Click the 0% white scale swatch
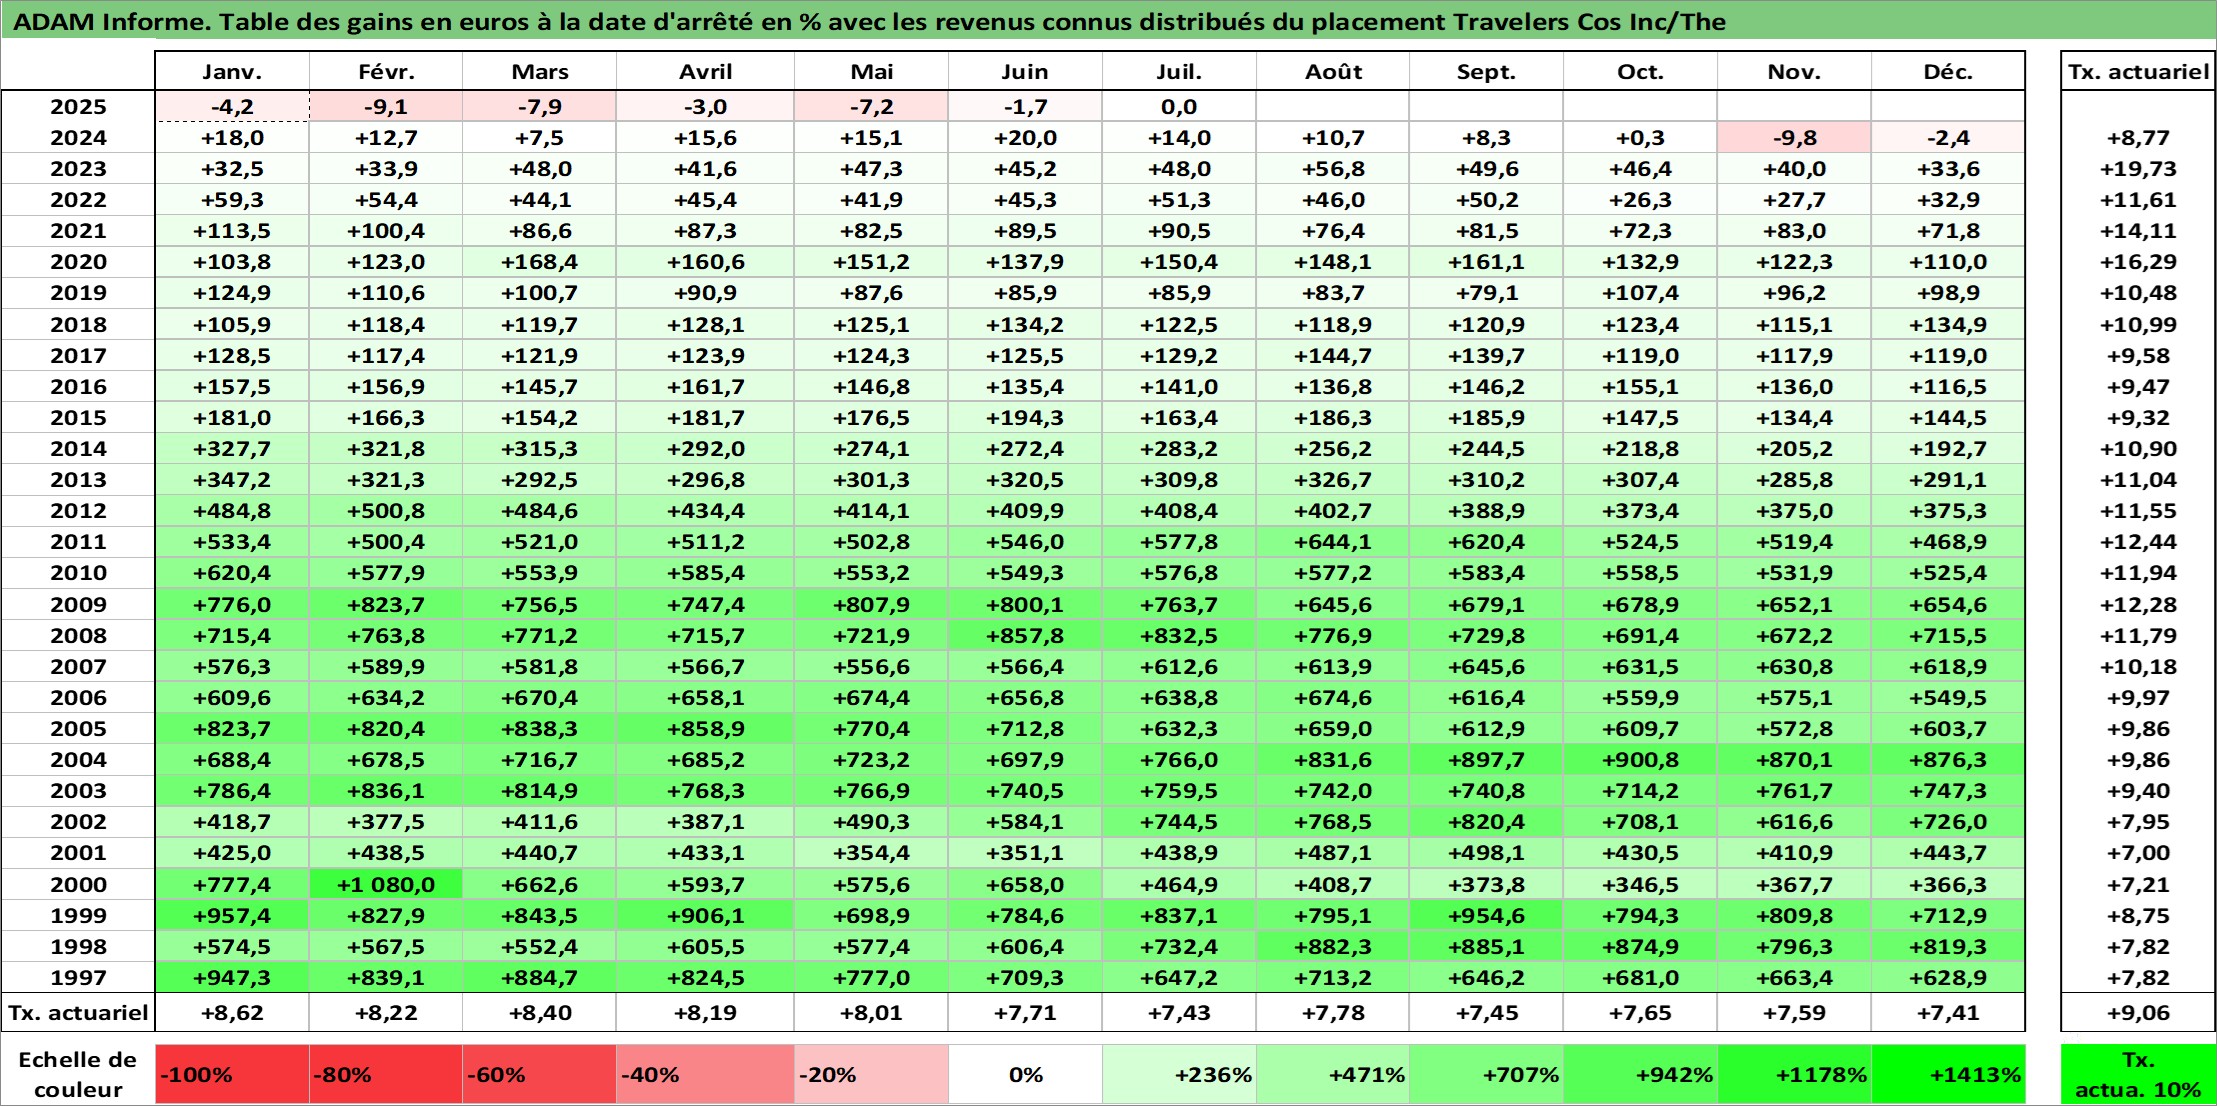 (1025, 1075)
